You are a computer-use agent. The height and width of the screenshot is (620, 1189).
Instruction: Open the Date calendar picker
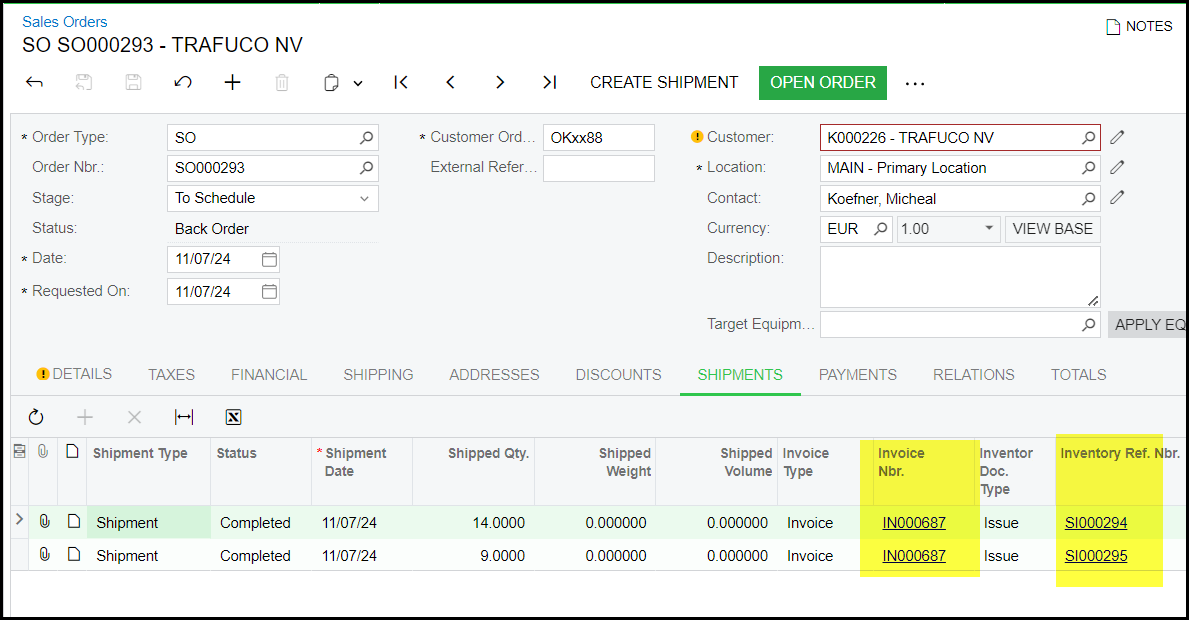pyautogui.click(x=268, y=259)
